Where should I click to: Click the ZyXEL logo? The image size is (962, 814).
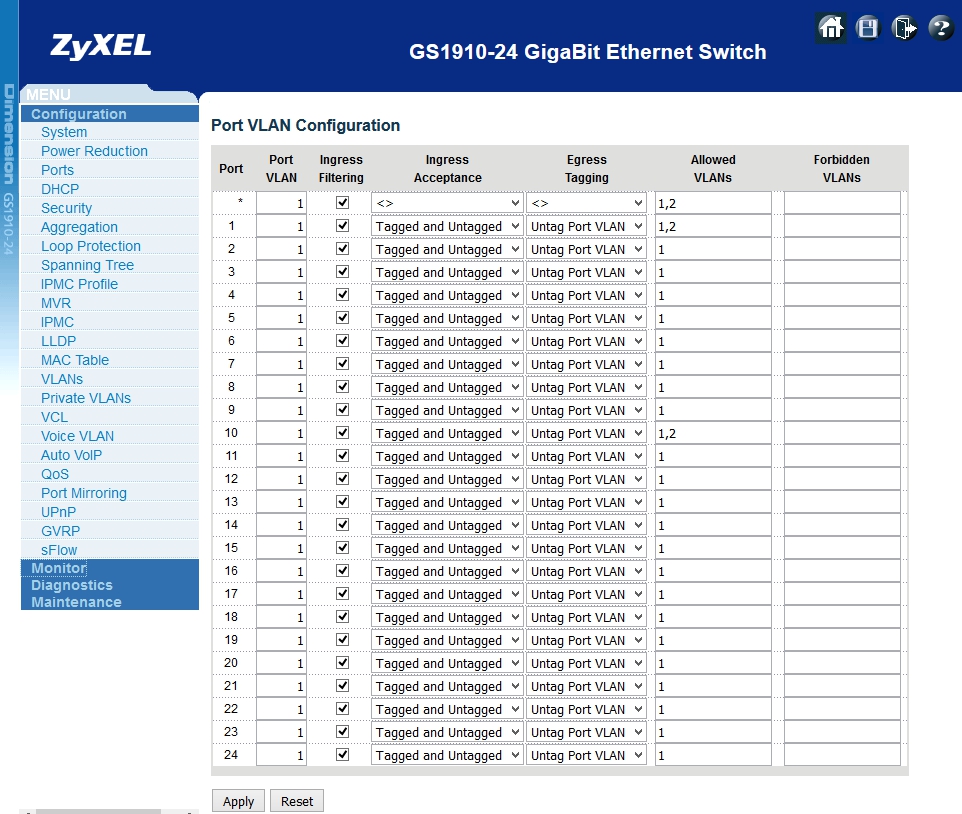101,46
